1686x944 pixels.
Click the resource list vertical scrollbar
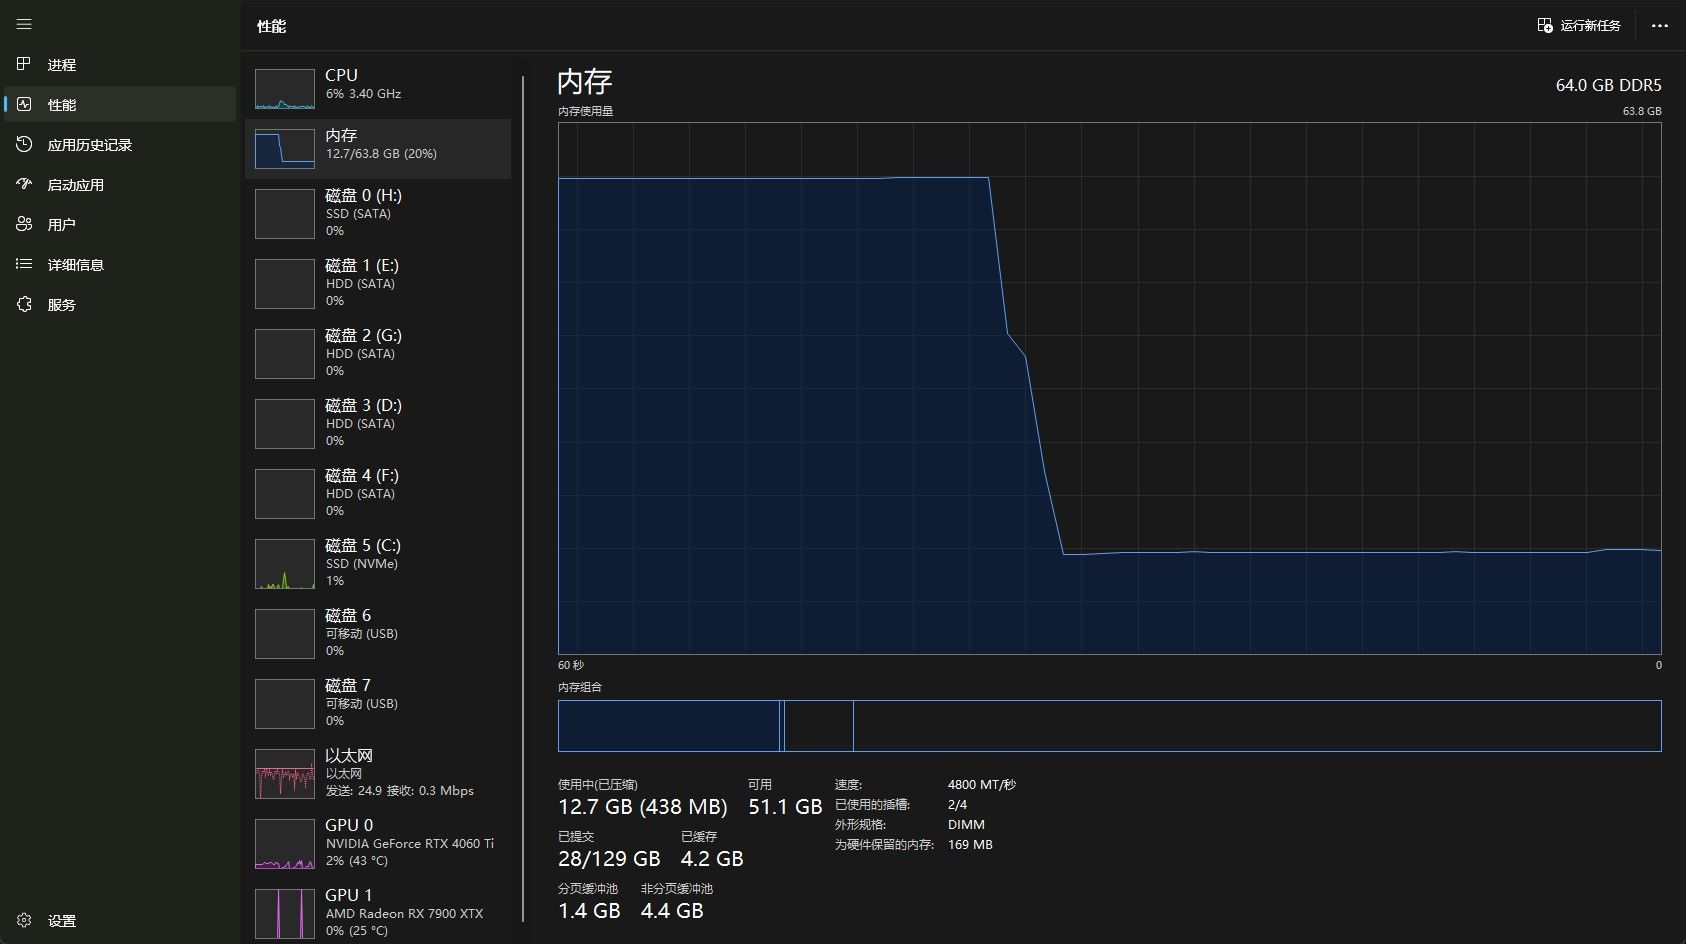(x=523, y=498)
